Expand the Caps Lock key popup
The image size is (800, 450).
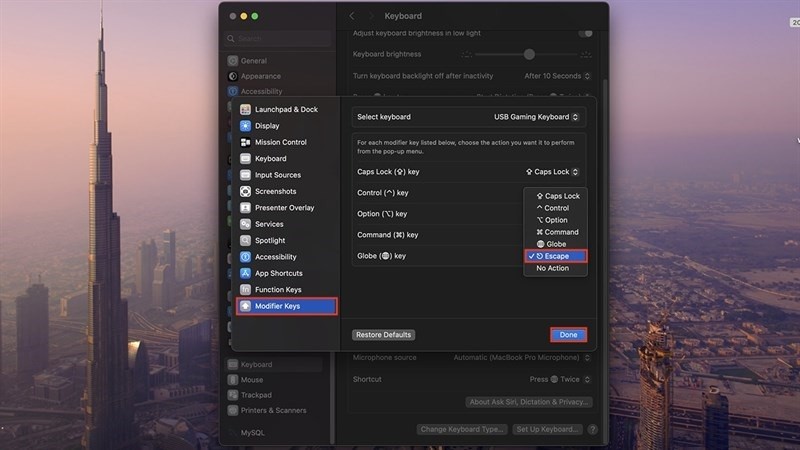[x=552, y=172]
